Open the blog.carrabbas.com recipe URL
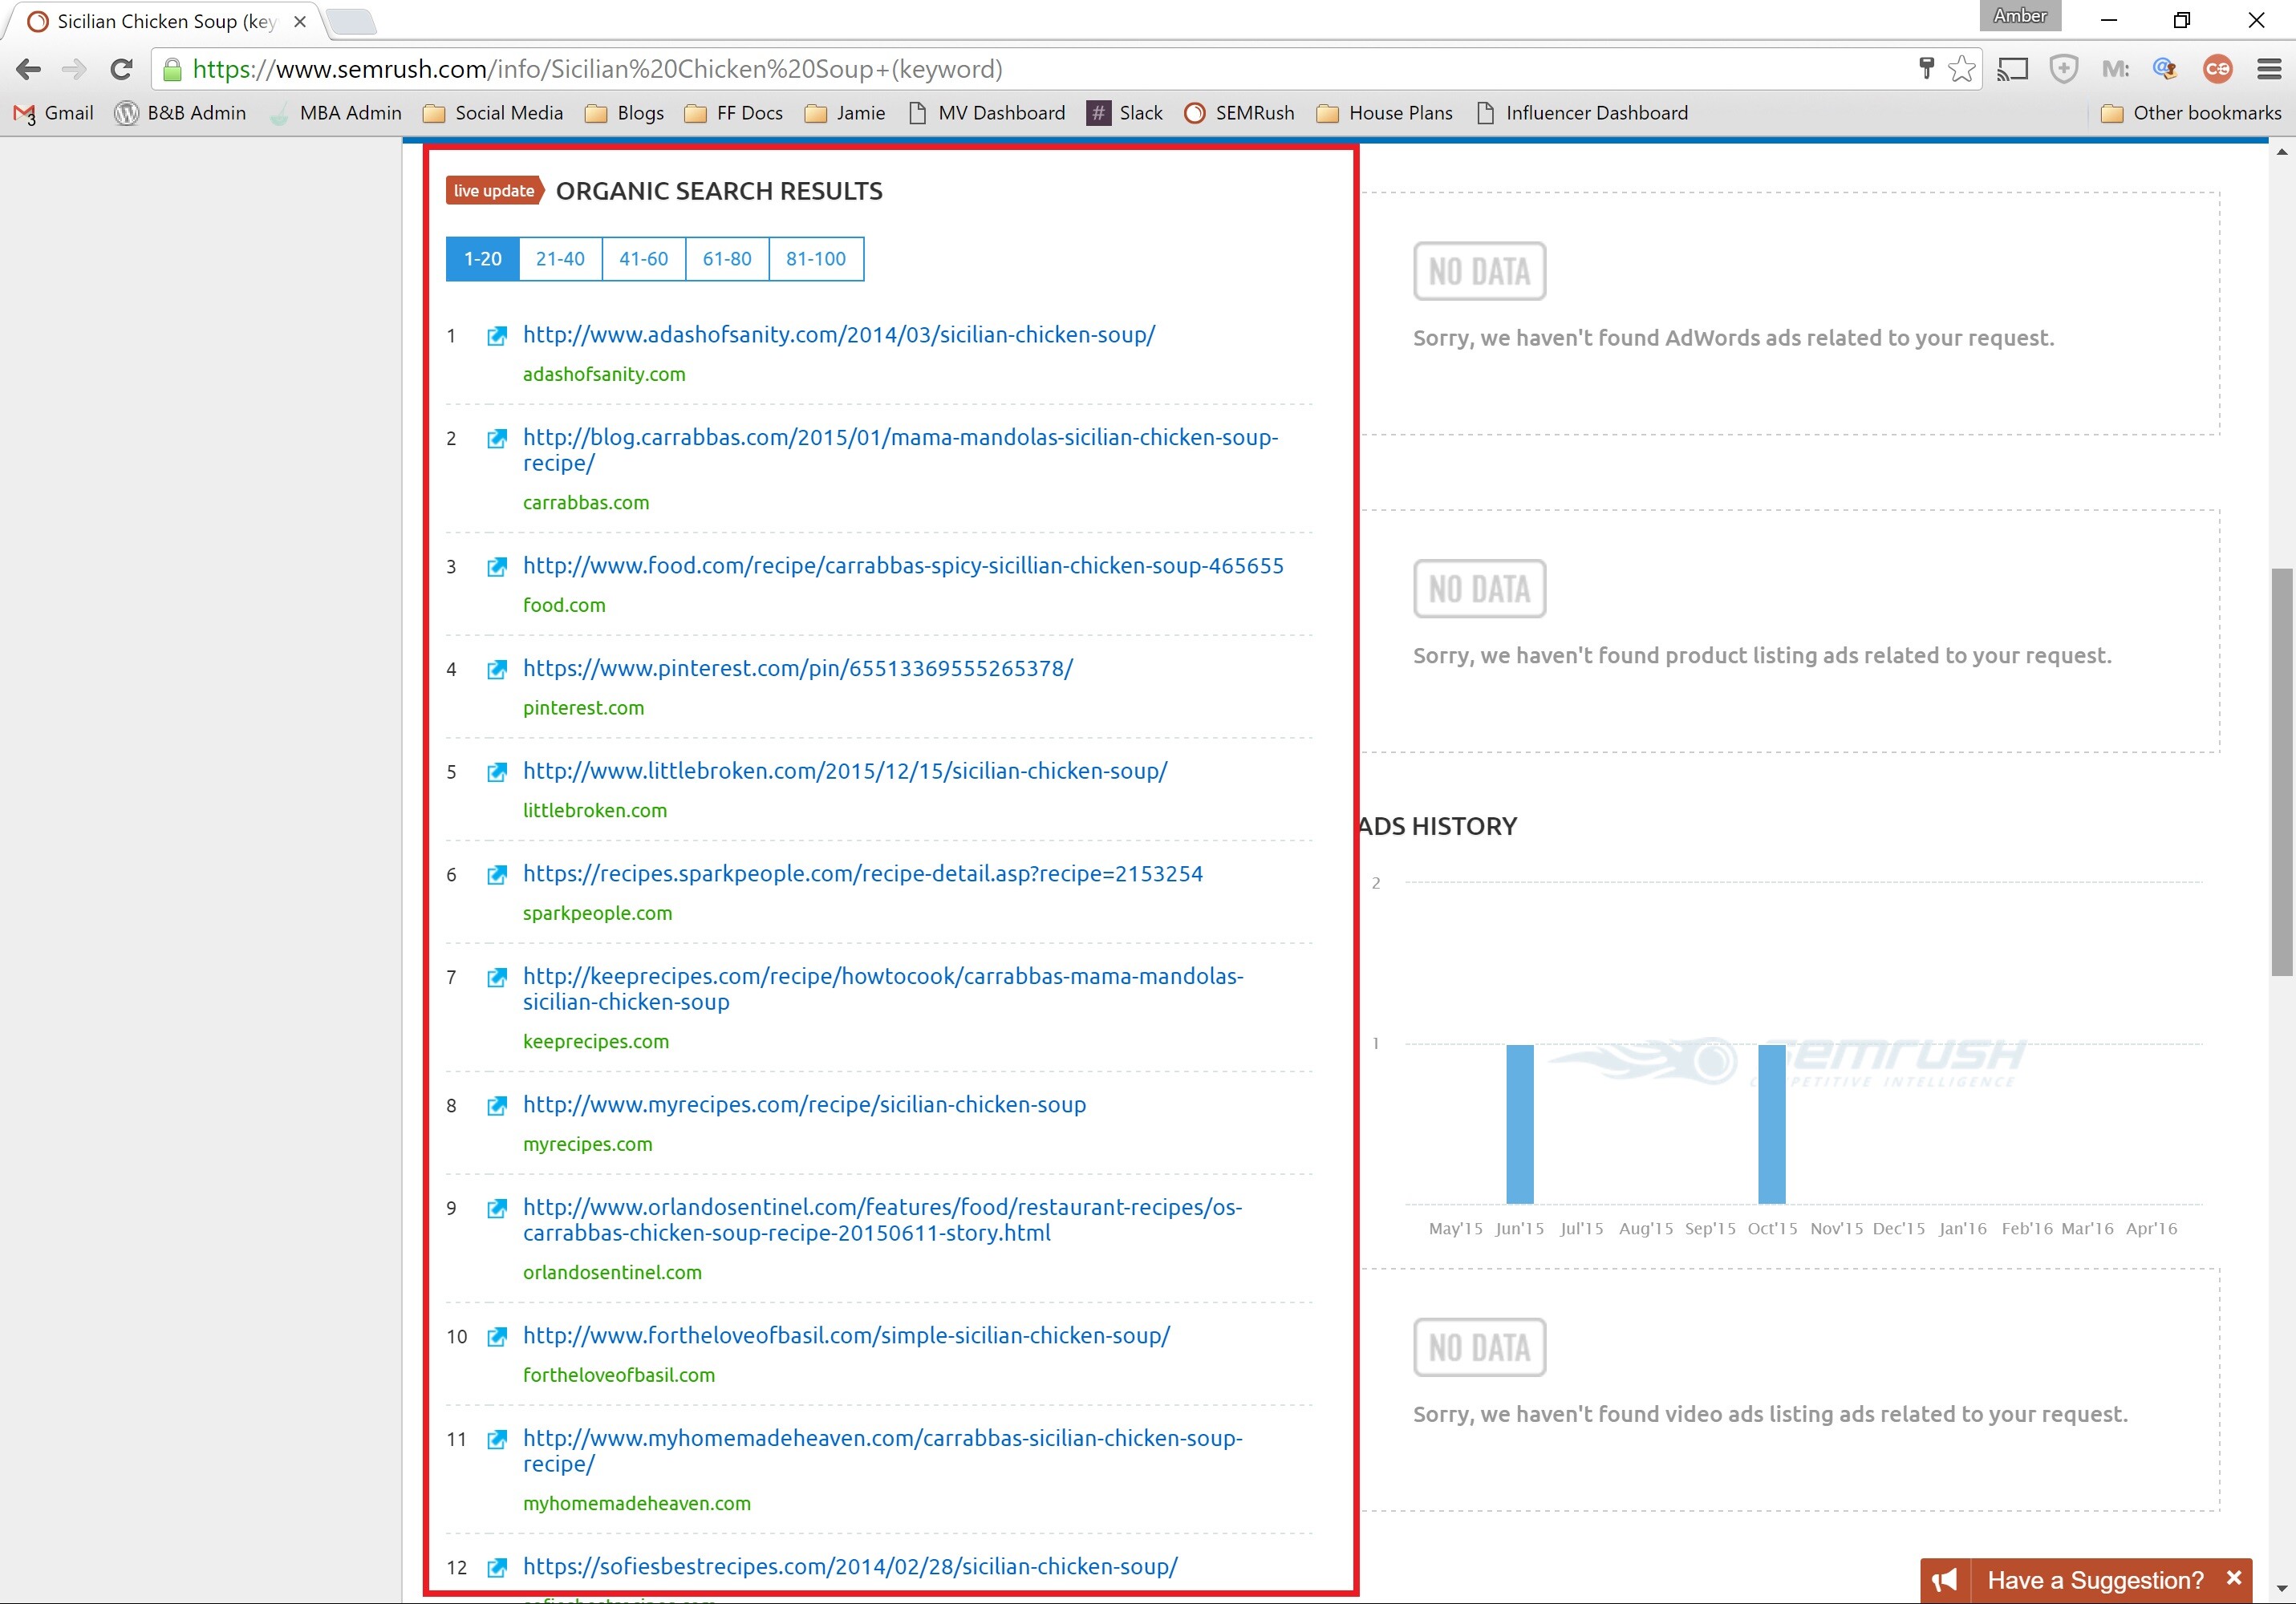The height and width of the screenshot is (1604, 2296). 900,450
